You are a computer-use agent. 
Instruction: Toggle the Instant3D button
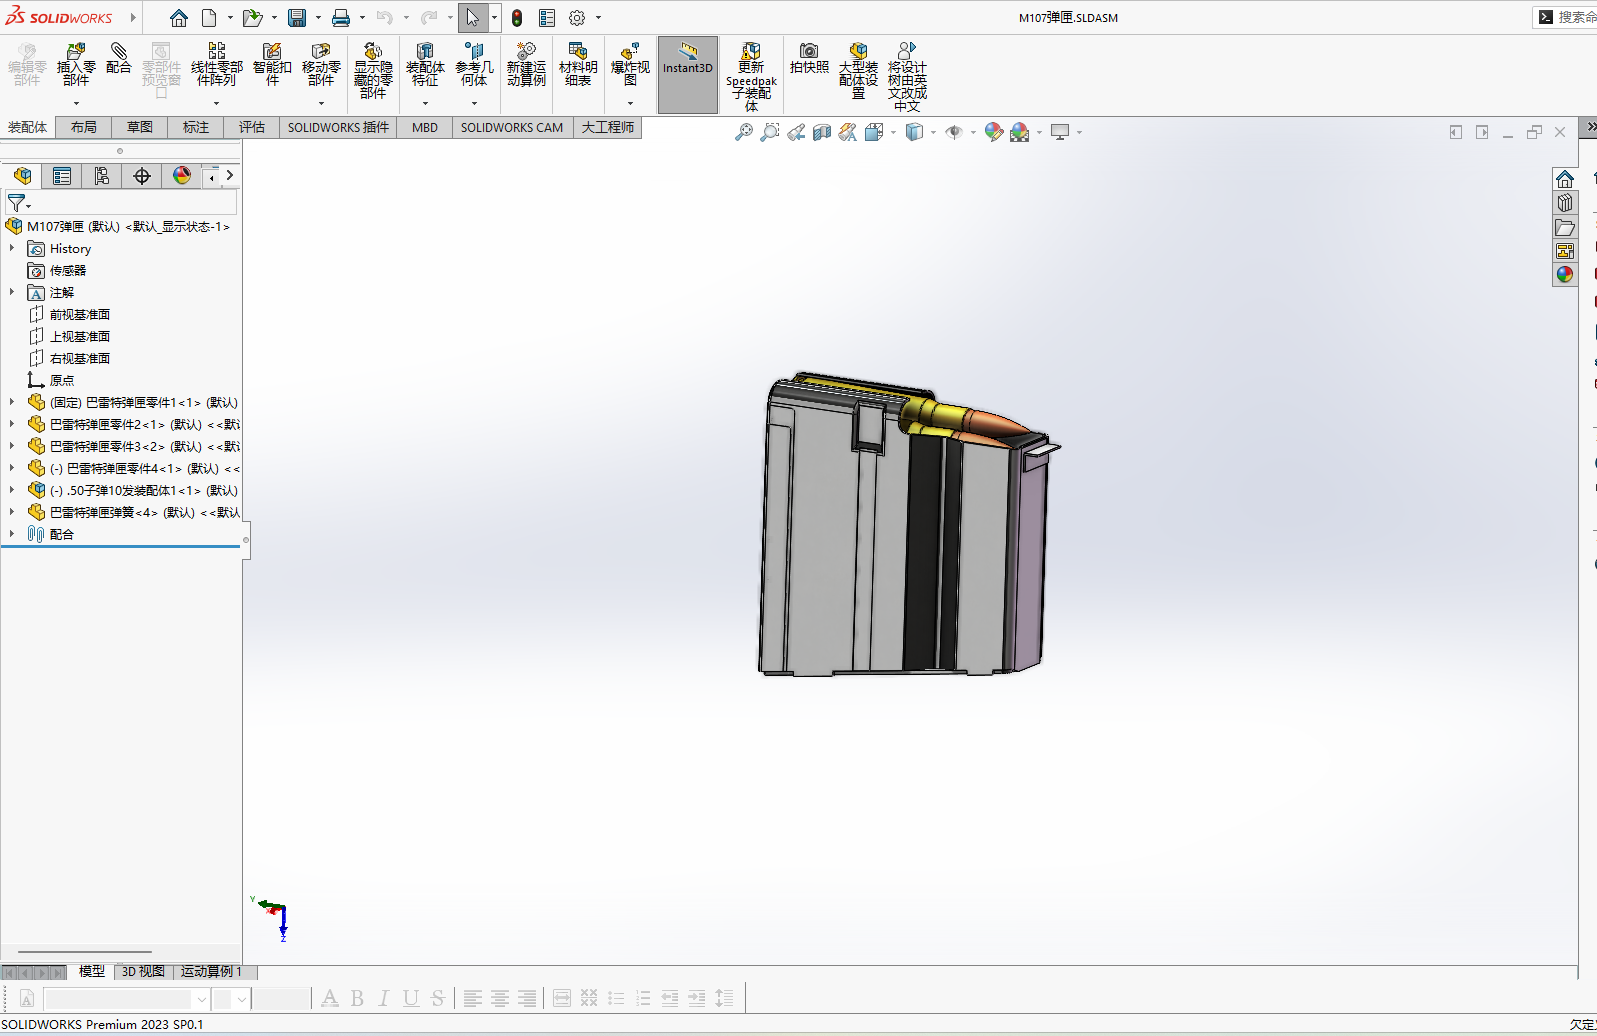click(x=688, y=74)
